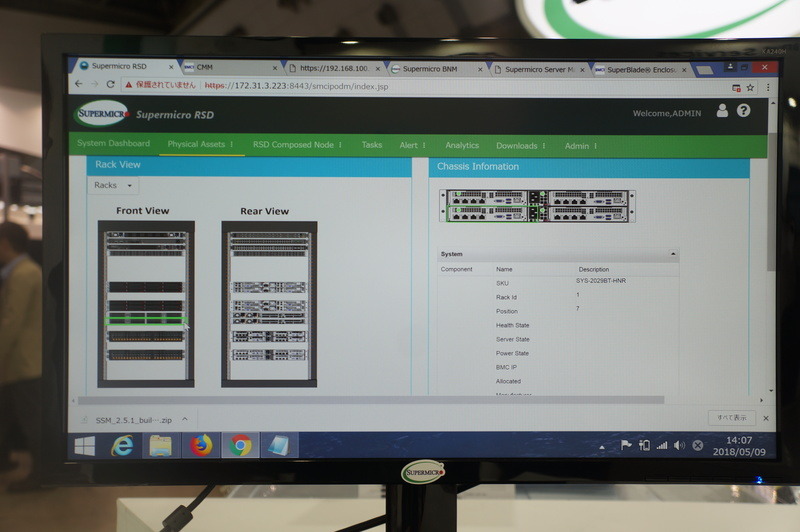The image size is (800, 532).
Task: Click the Health State row label
Action: point(512,325)
